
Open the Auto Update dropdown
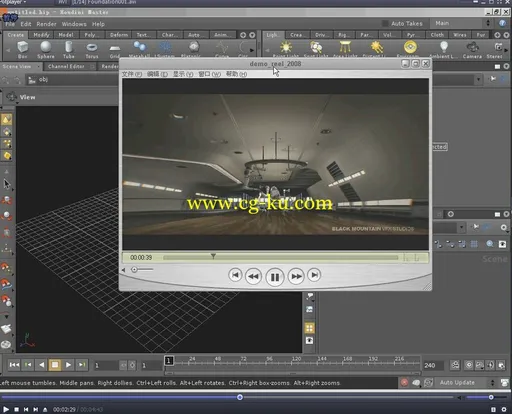pyautogui.click(x=465, y=383)
